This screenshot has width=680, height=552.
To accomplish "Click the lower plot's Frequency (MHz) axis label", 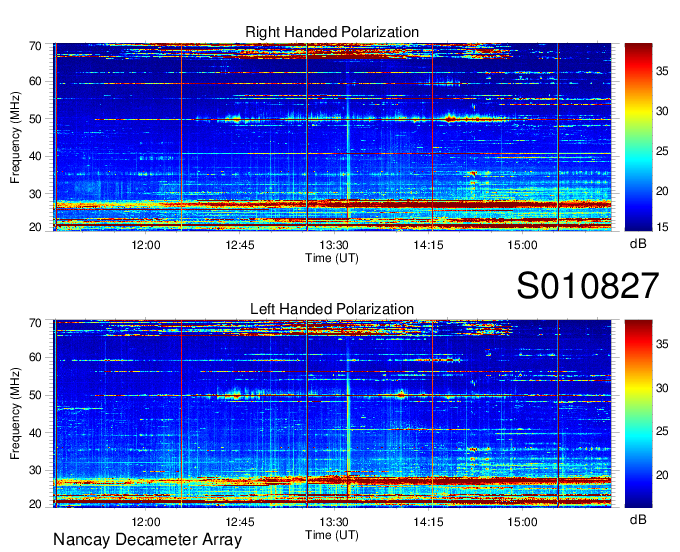I will 15,414.
